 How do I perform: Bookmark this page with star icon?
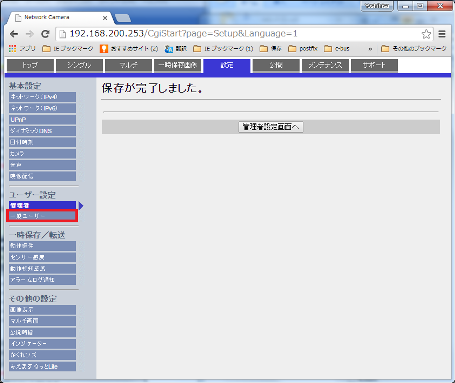coord(426,34)
